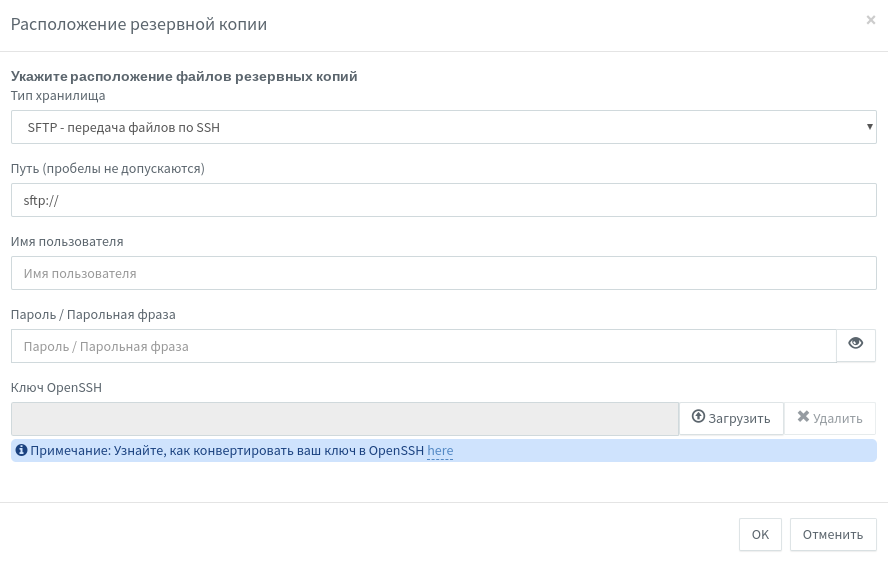Click the info icon in the note banner

(22, 450)
